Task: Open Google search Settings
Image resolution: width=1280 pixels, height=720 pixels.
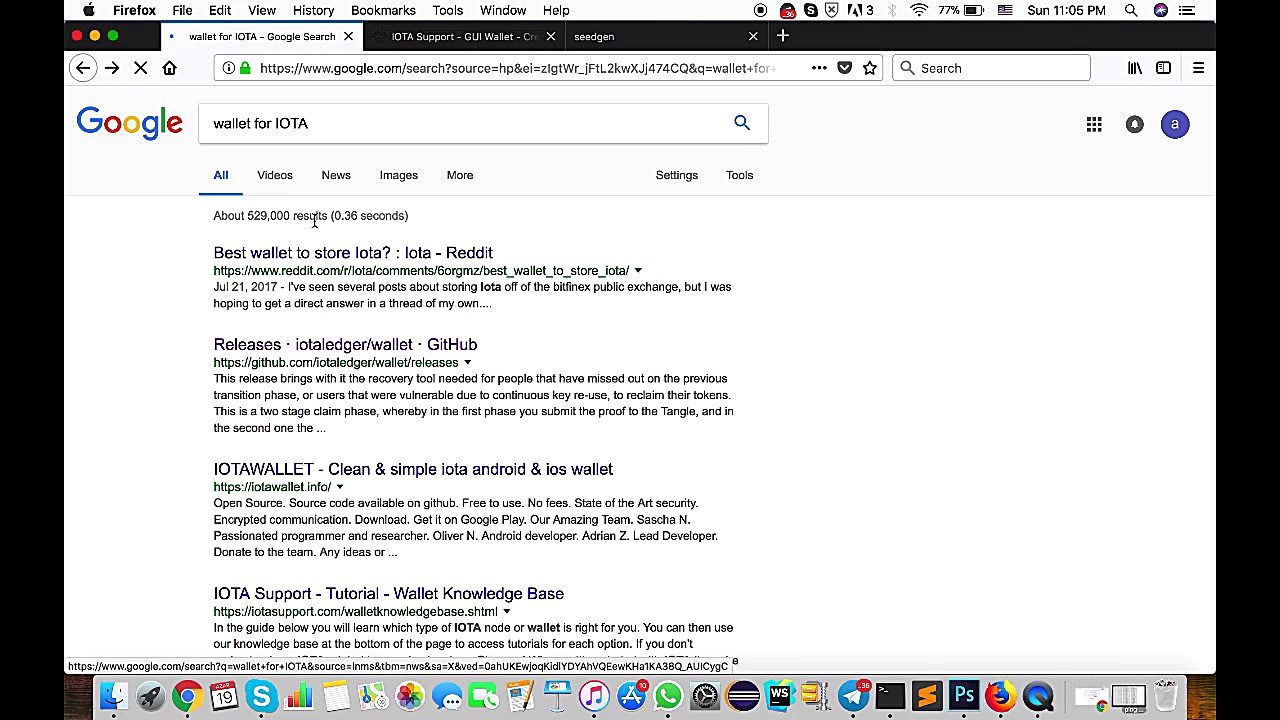Action: click(x=677, y=175)
